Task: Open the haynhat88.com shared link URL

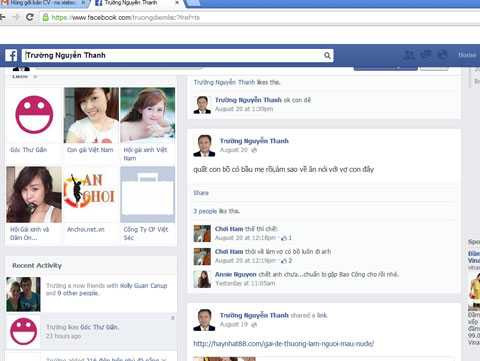Action: click(x=284, y=344)
